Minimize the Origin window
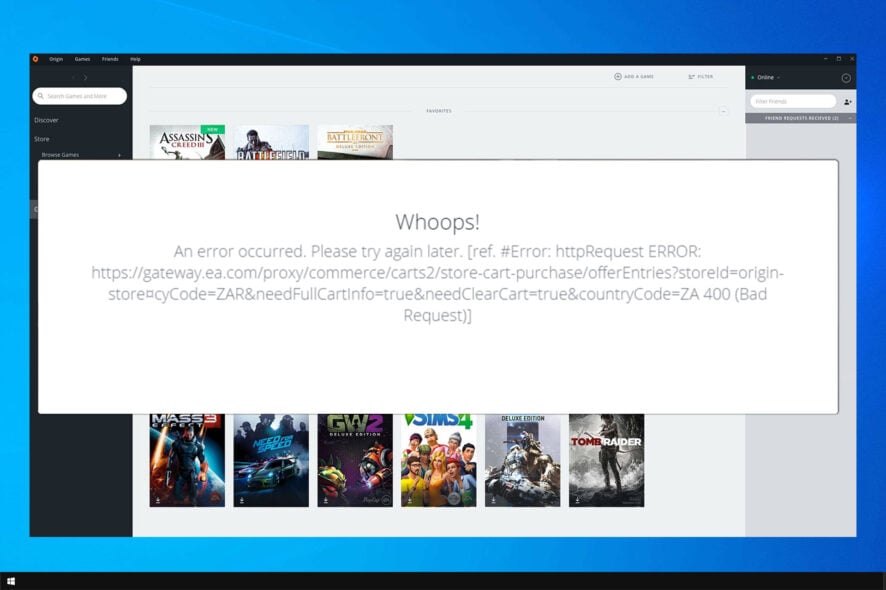The width and height of the screenshot is (886, 590). (826, 59)
